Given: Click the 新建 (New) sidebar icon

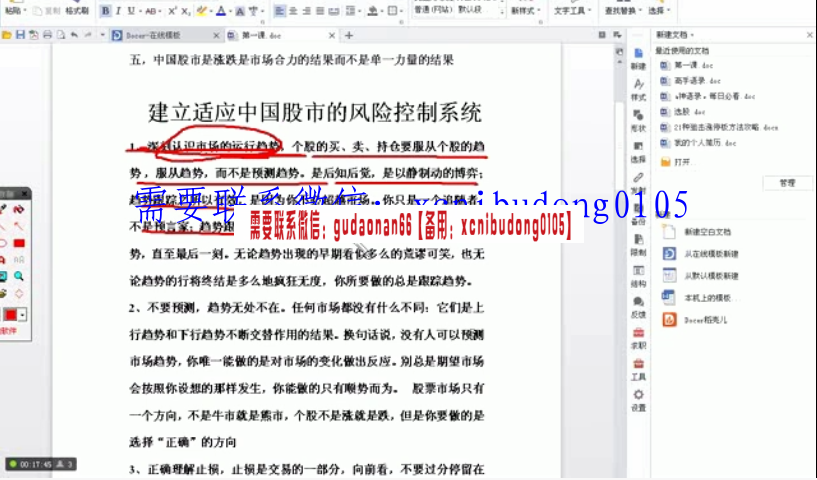Looking at the screenshot, I should click(x=638, y=56).
